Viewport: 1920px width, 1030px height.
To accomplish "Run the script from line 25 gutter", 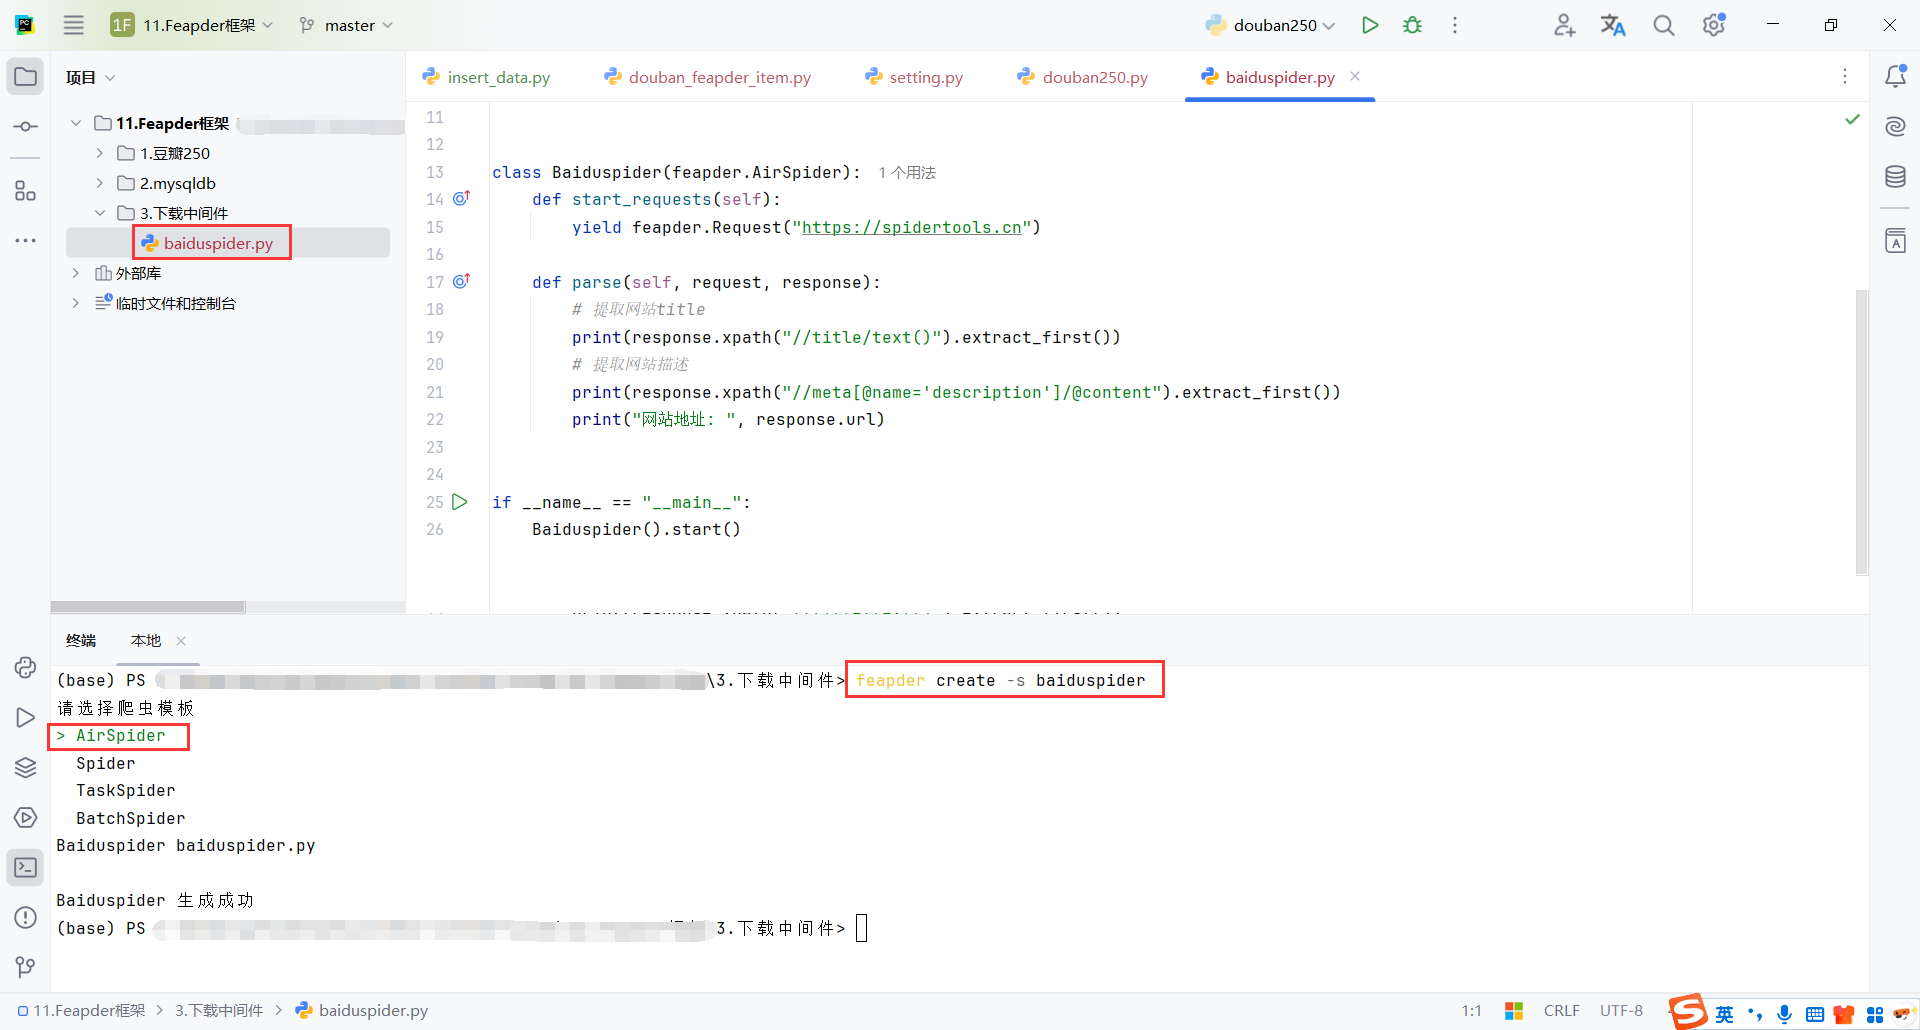I will click(460, 502).
